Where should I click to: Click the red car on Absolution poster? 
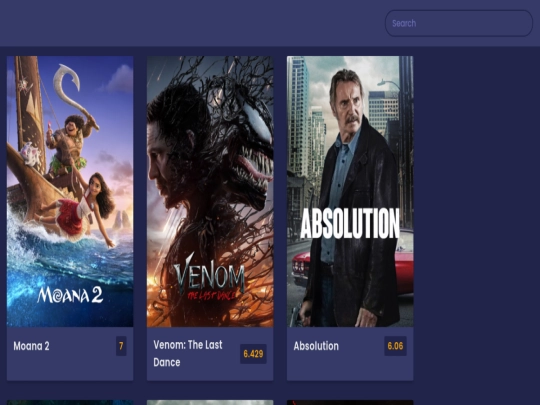[x=404, y=263]
